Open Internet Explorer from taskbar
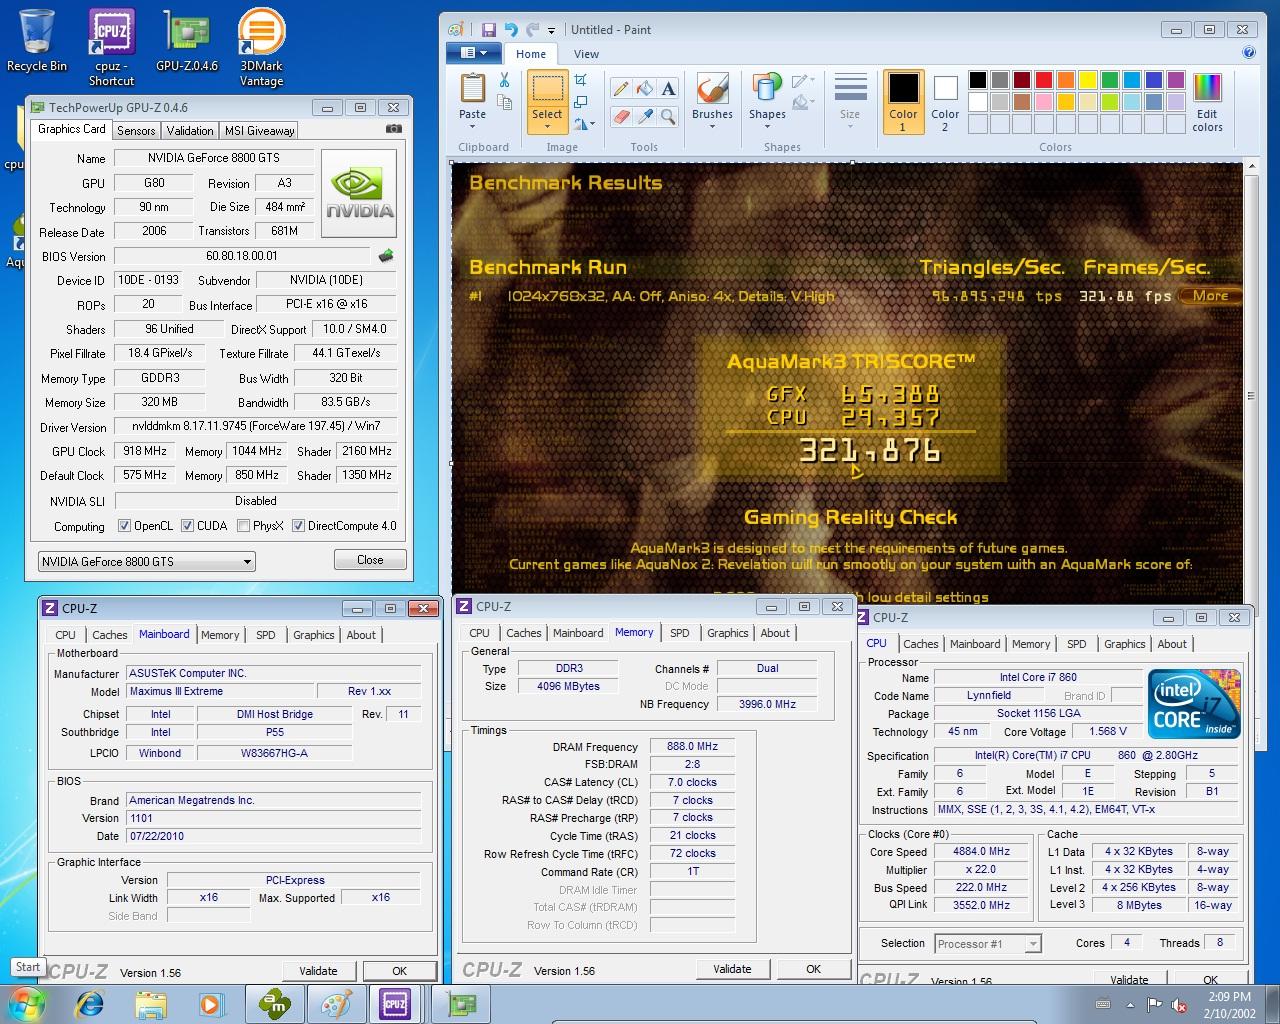This screenshot has width=1280, height=1024. pos(91,1003)
